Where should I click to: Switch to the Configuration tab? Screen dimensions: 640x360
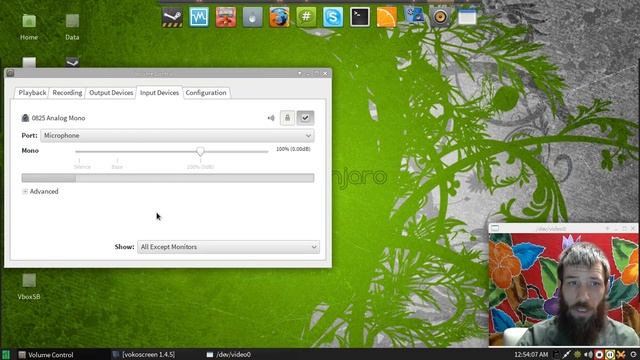point(206,93)
